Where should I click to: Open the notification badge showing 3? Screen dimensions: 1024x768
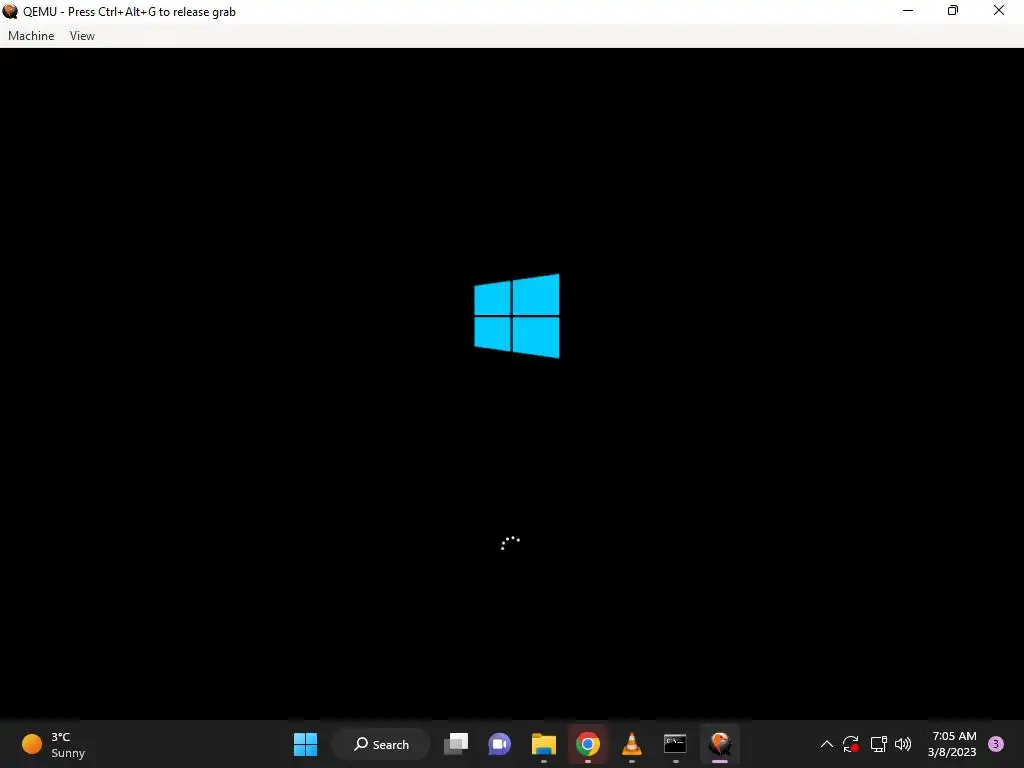point(996,744)
